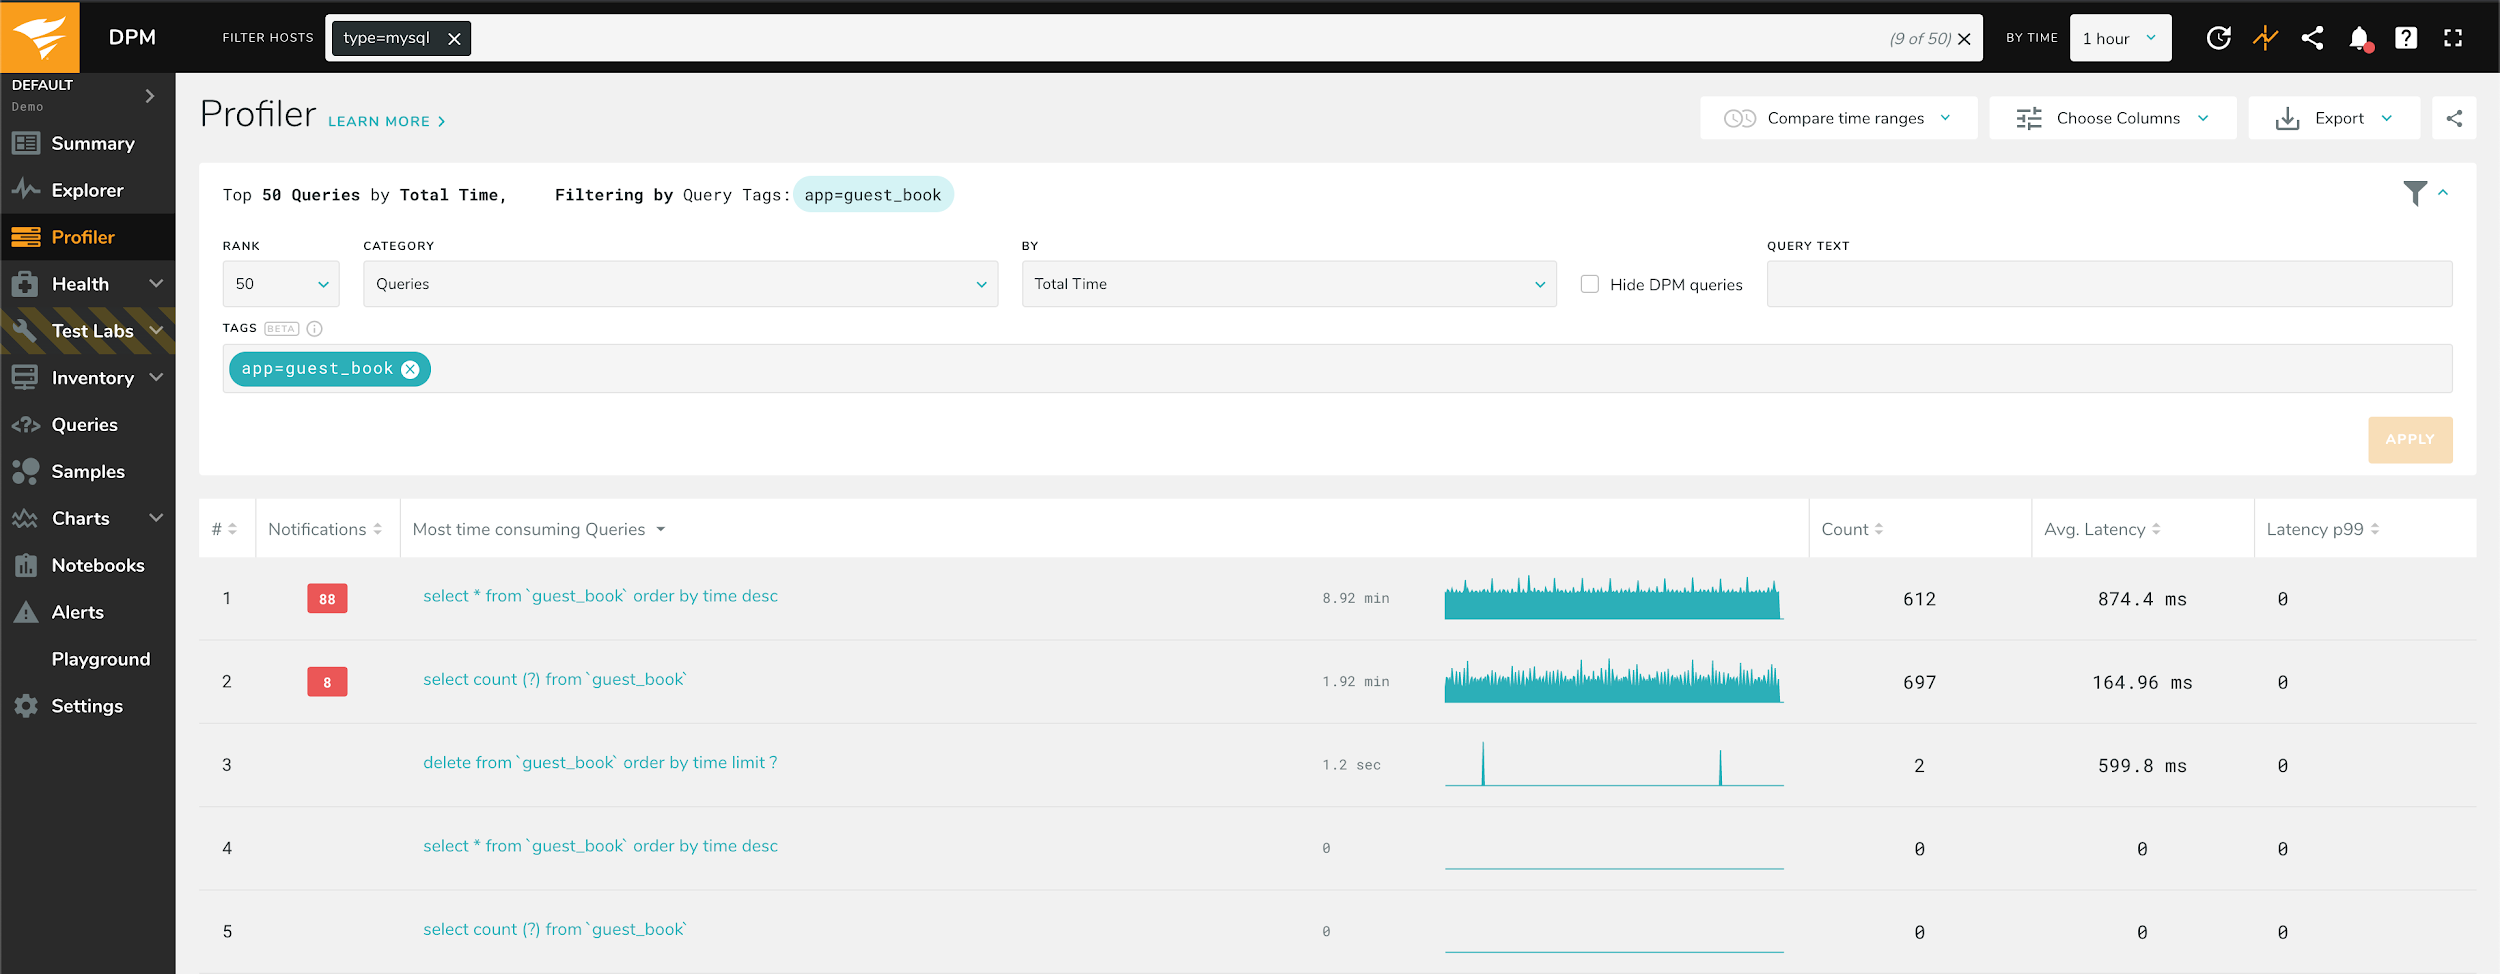
Task: Remove the type=mysql host filter
Action: (454, 38)
